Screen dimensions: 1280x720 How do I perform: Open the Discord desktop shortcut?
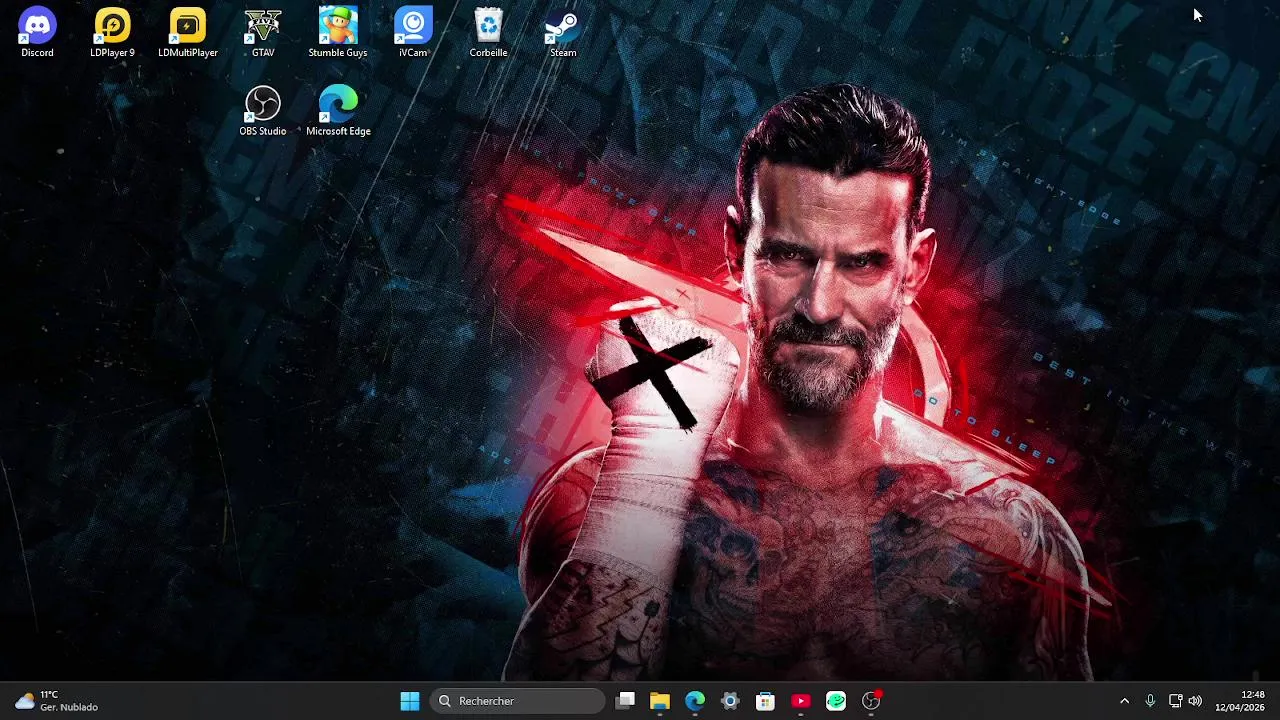pos(37,32)
